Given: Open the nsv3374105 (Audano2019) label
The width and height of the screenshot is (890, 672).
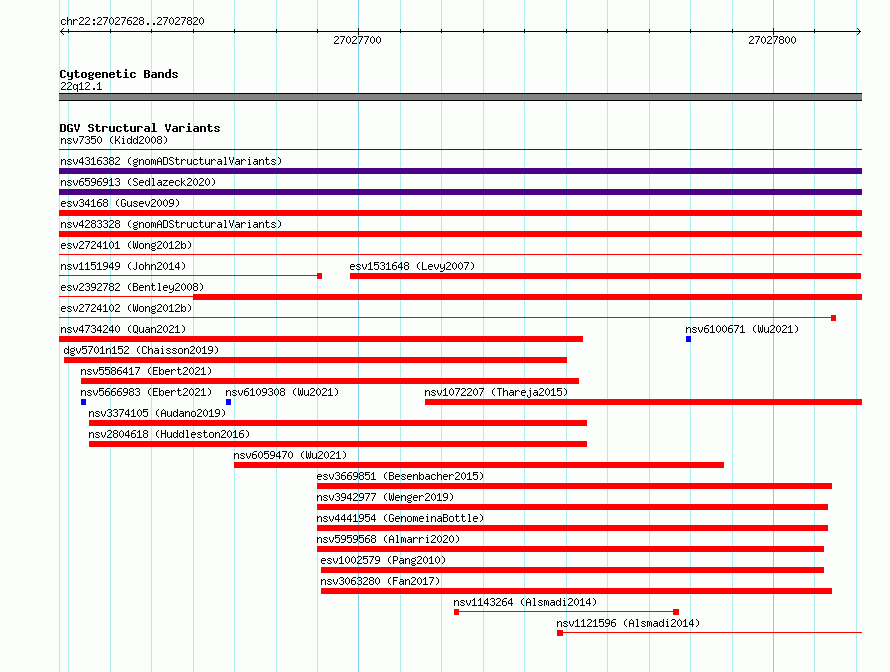Looking at the screenshot, I should (157, 413).
